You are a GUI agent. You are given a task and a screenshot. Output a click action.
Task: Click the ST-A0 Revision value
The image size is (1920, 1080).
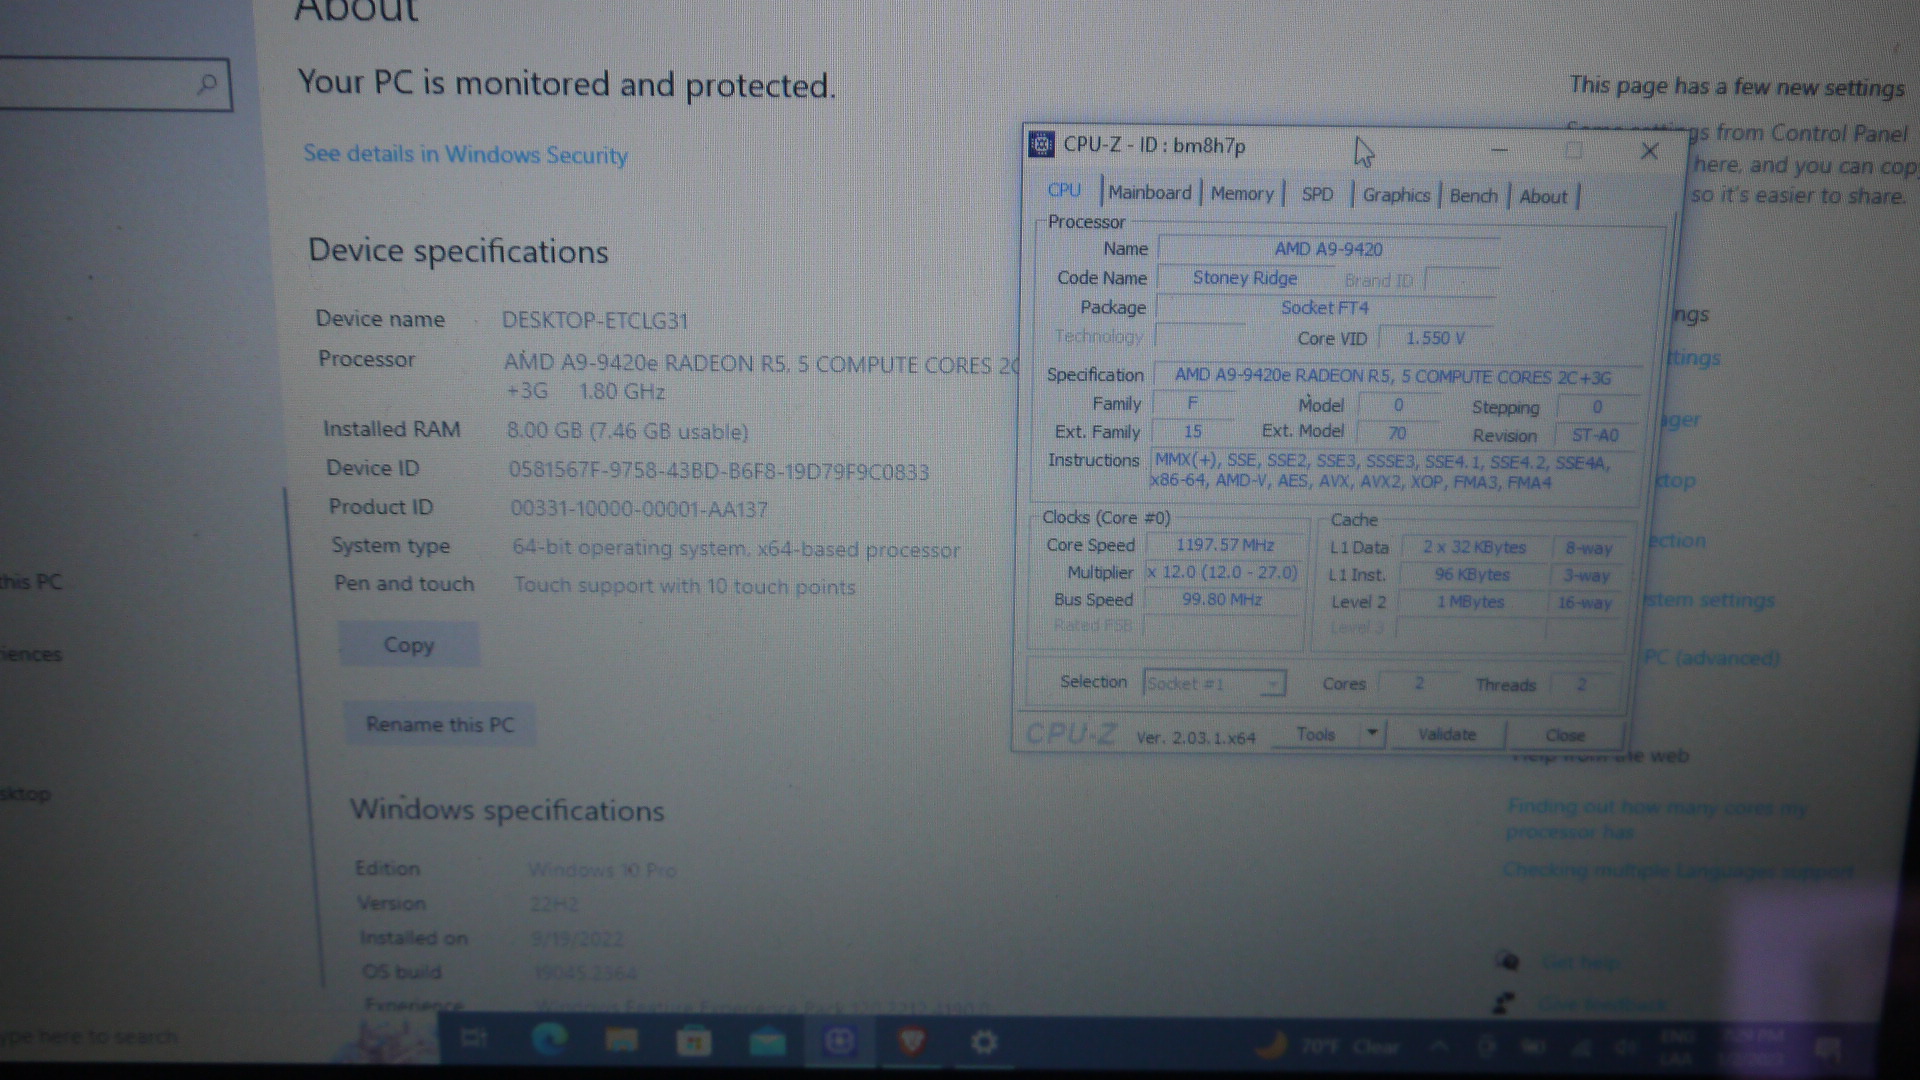(1594, 435)
